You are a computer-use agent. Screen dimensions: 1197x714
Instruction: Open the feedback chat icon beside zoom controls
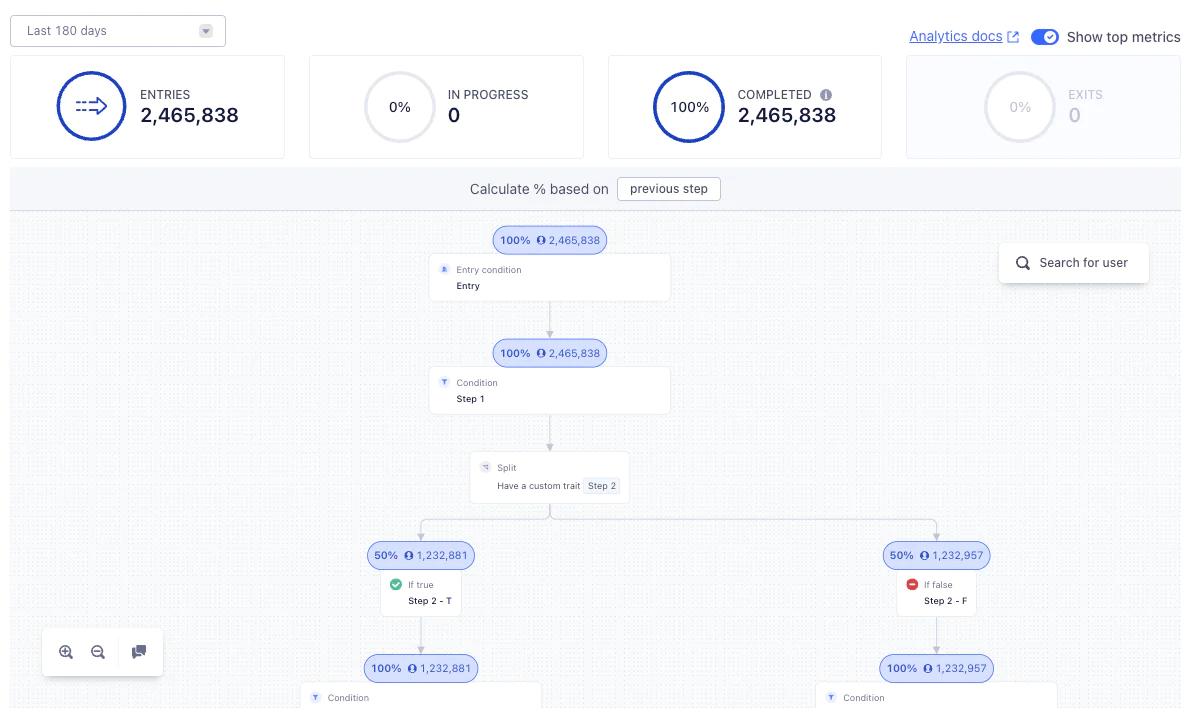click(x=138, y=652)
